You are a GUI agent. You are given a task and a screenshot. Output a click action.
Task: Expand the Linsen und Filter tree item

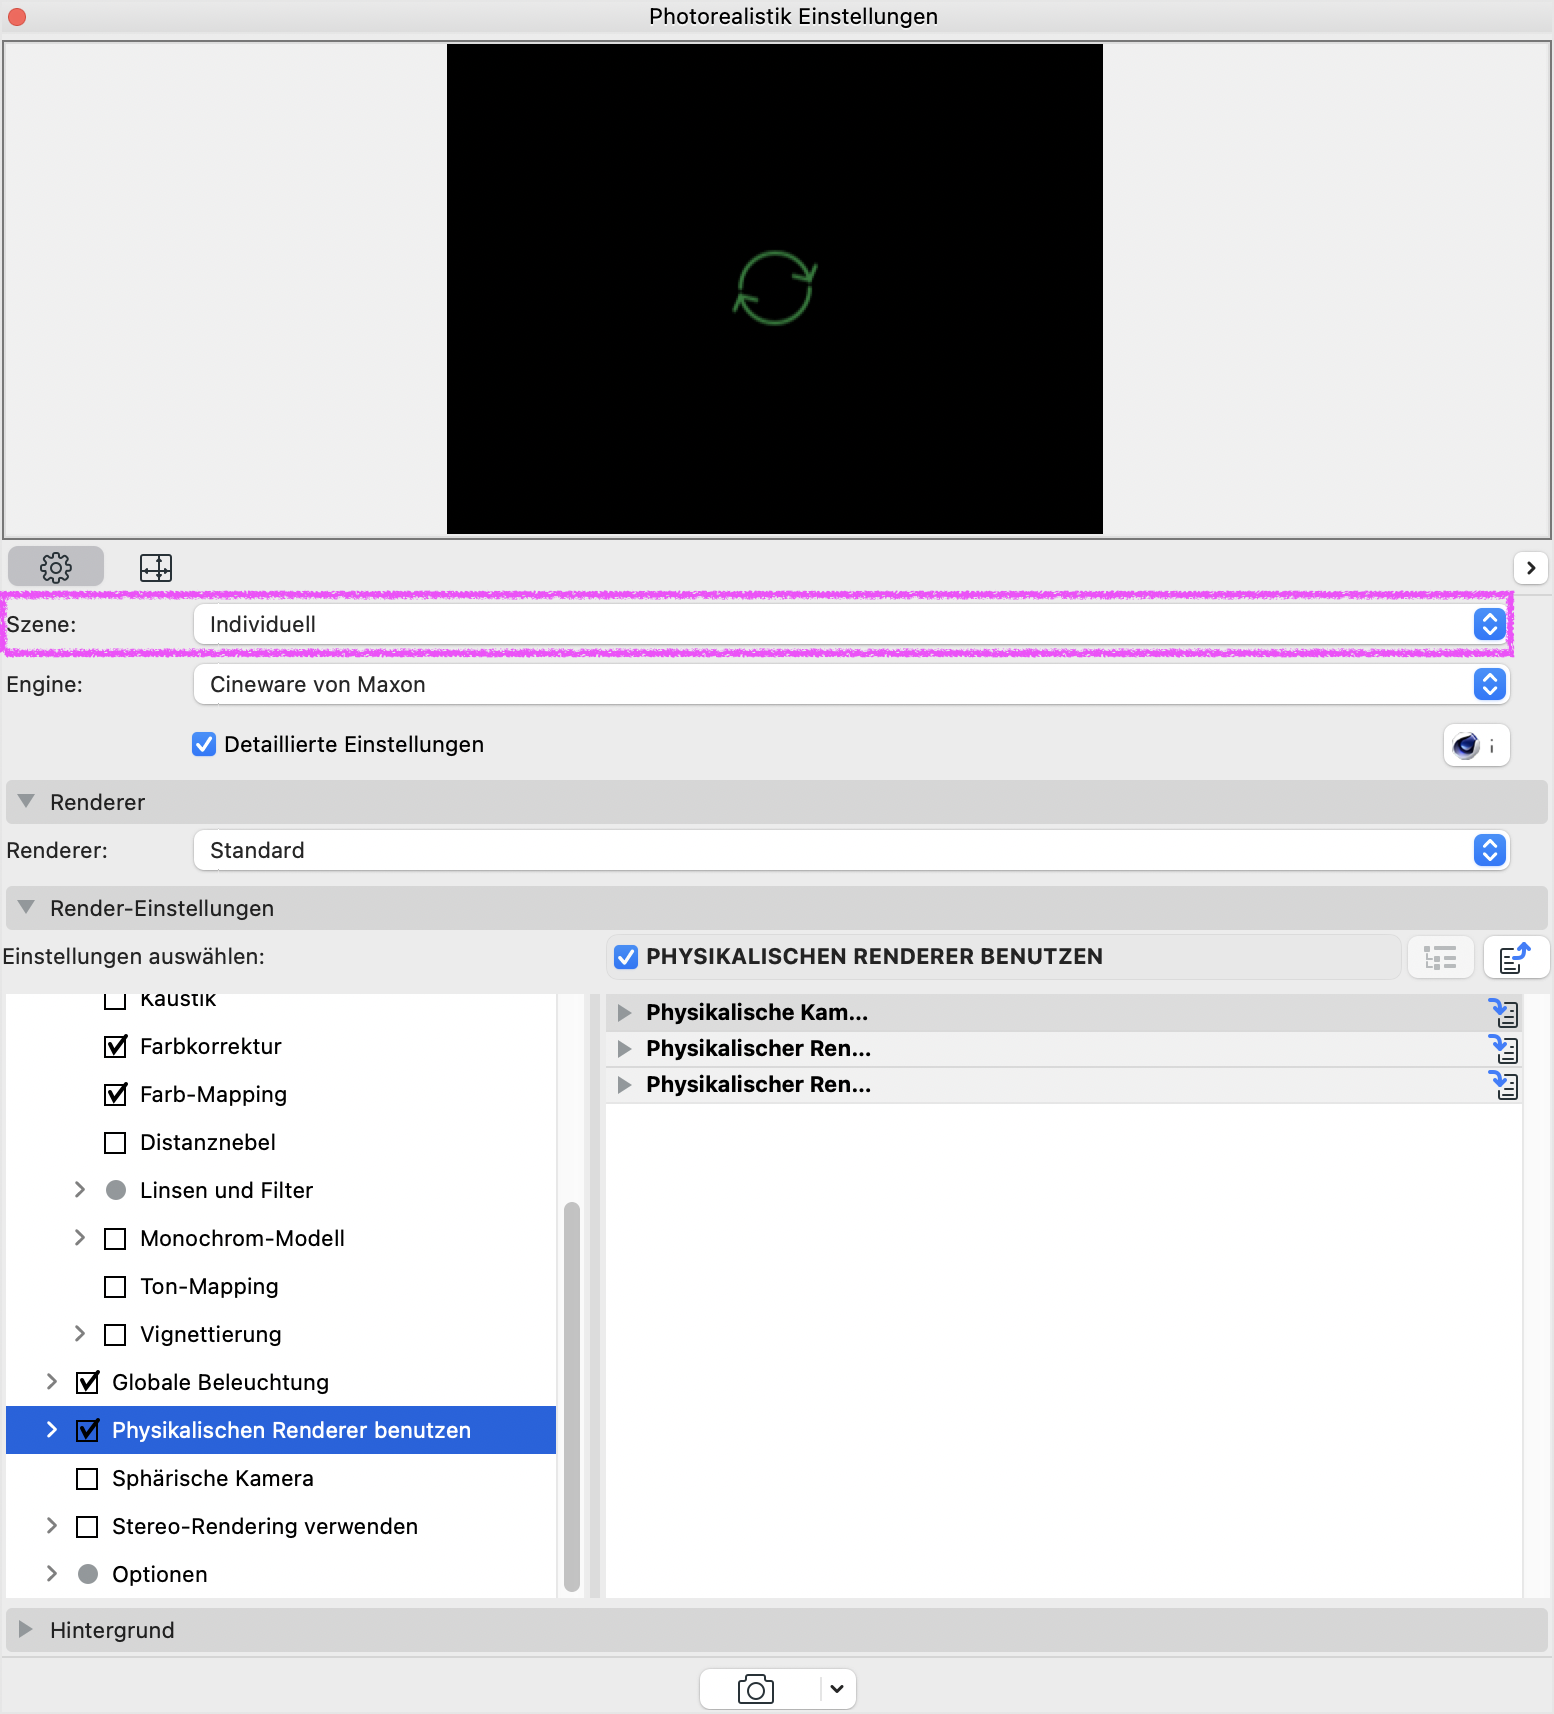80,1190
